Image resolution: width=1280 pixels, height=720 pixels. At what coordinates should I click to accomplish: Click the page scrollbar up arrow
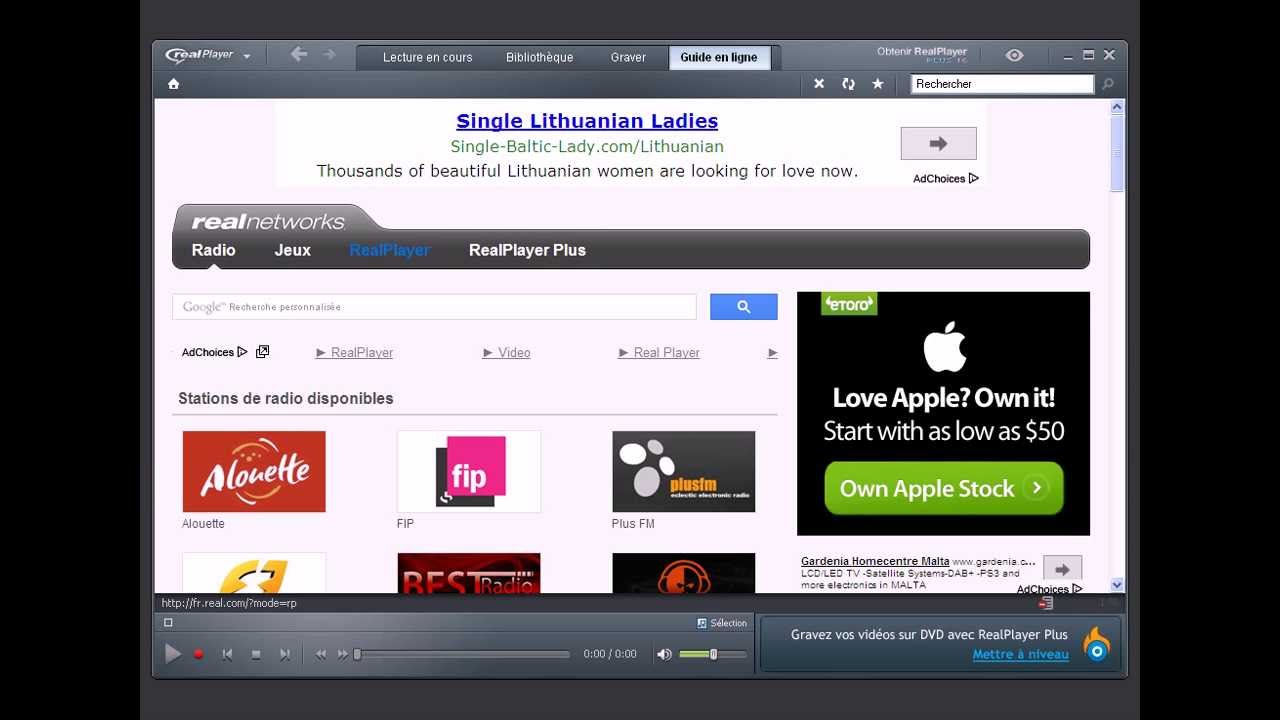click(1118, 106)
